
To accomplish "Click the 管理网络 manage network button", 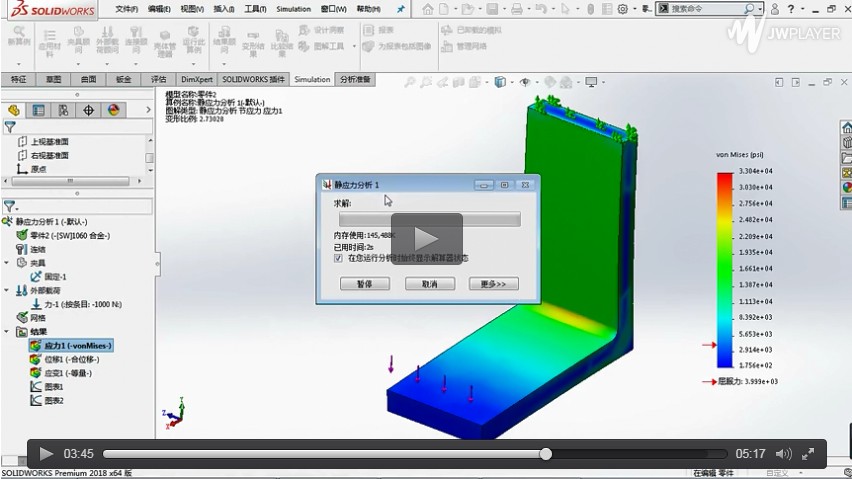I will pos(464,46).
